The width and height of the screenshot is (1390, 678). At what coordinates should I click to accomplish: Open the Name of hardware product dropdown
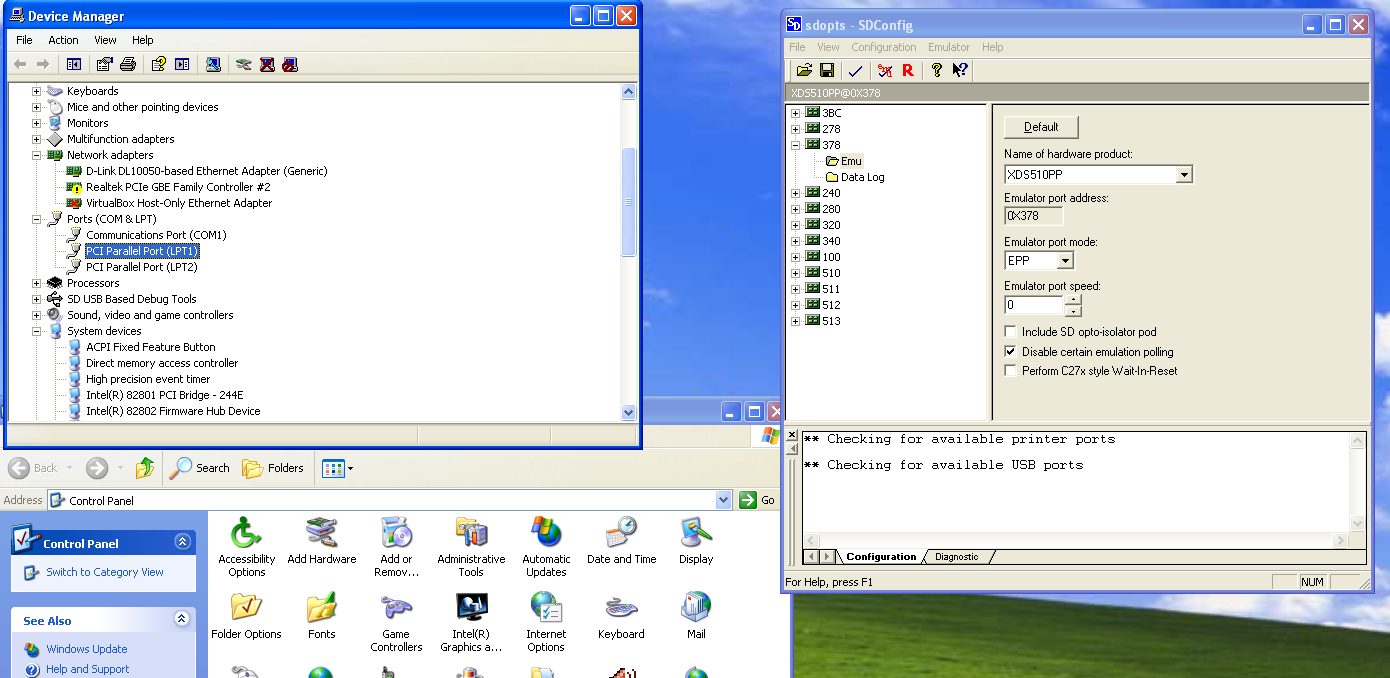point(1184,175)
